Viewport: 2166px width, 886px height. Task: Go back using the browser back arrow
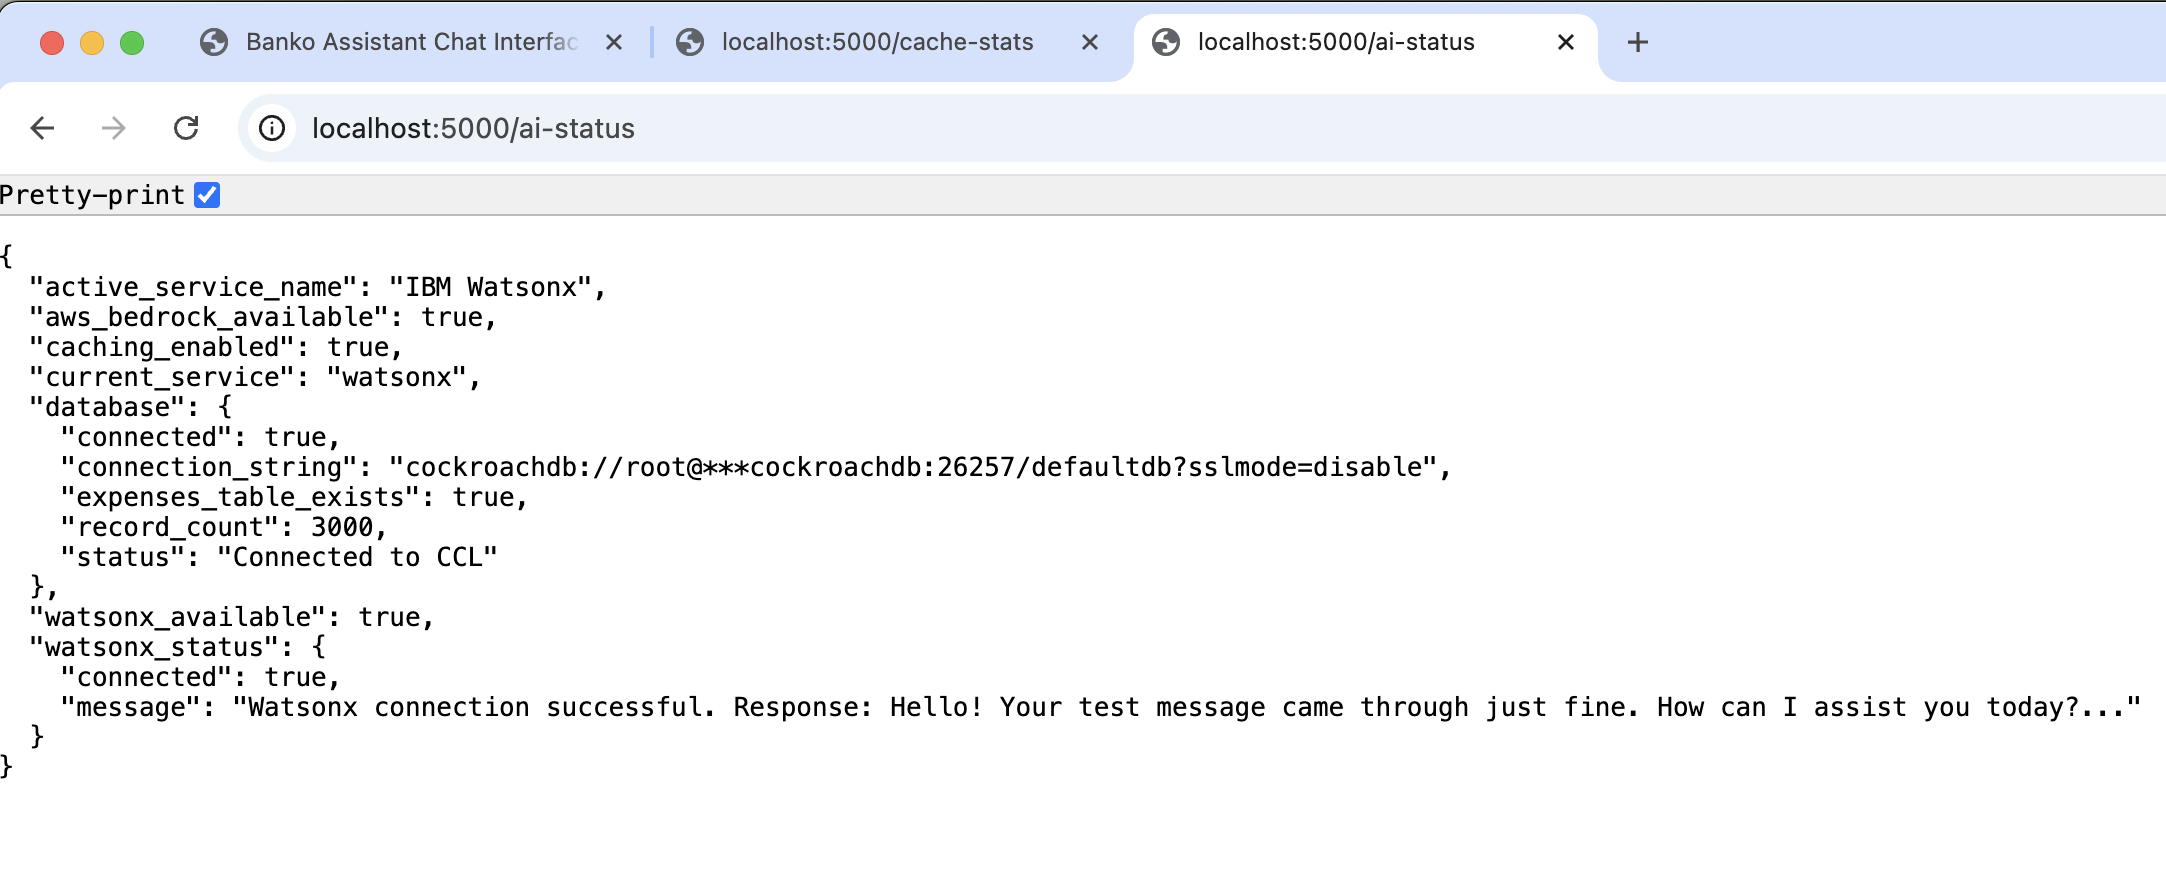42,128
